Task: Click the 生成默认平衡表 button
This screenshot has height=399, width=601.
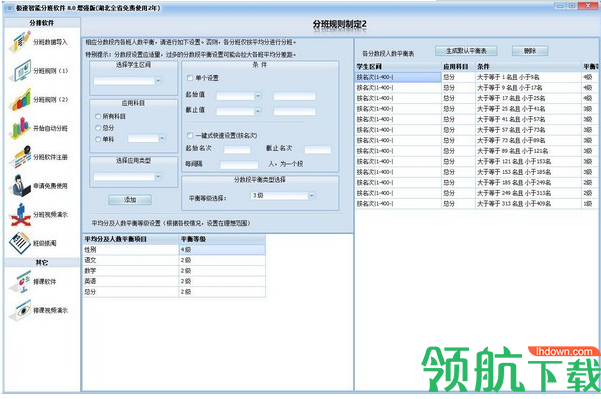Action: pyautogui.click(x=466, y=51)
